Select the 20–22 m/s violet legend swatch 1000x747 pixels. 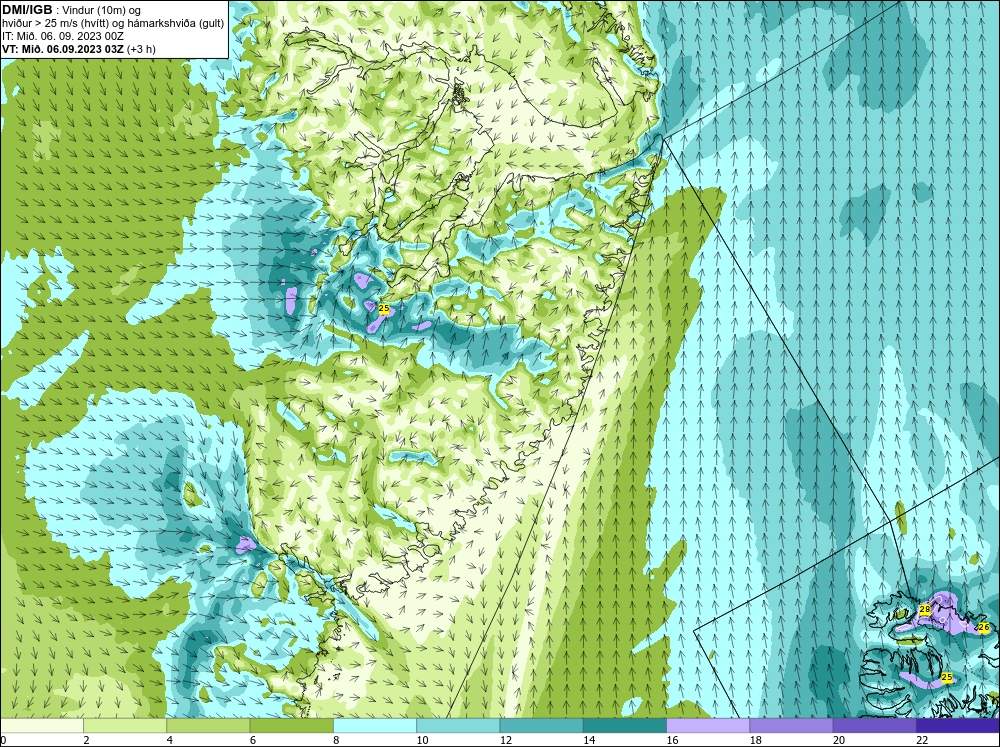(874, 725)
